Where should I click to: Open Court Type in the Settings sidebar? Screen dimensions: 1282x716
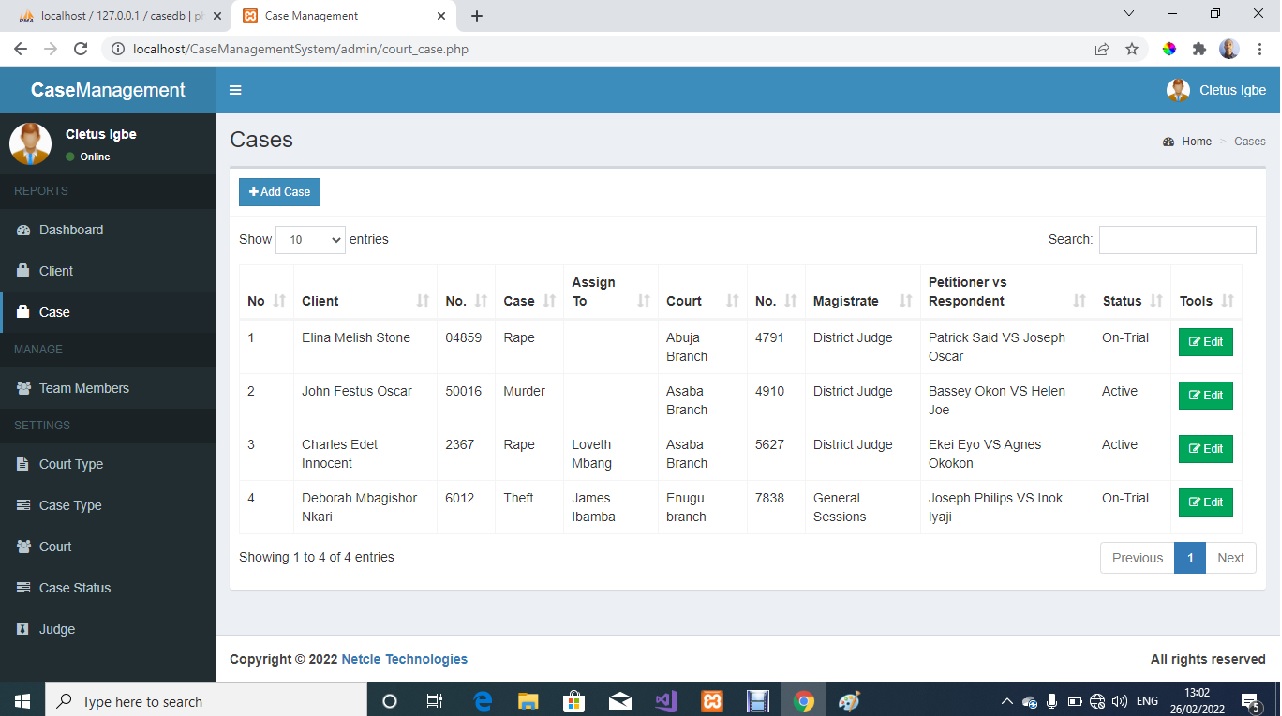click(x=70, y=463)
